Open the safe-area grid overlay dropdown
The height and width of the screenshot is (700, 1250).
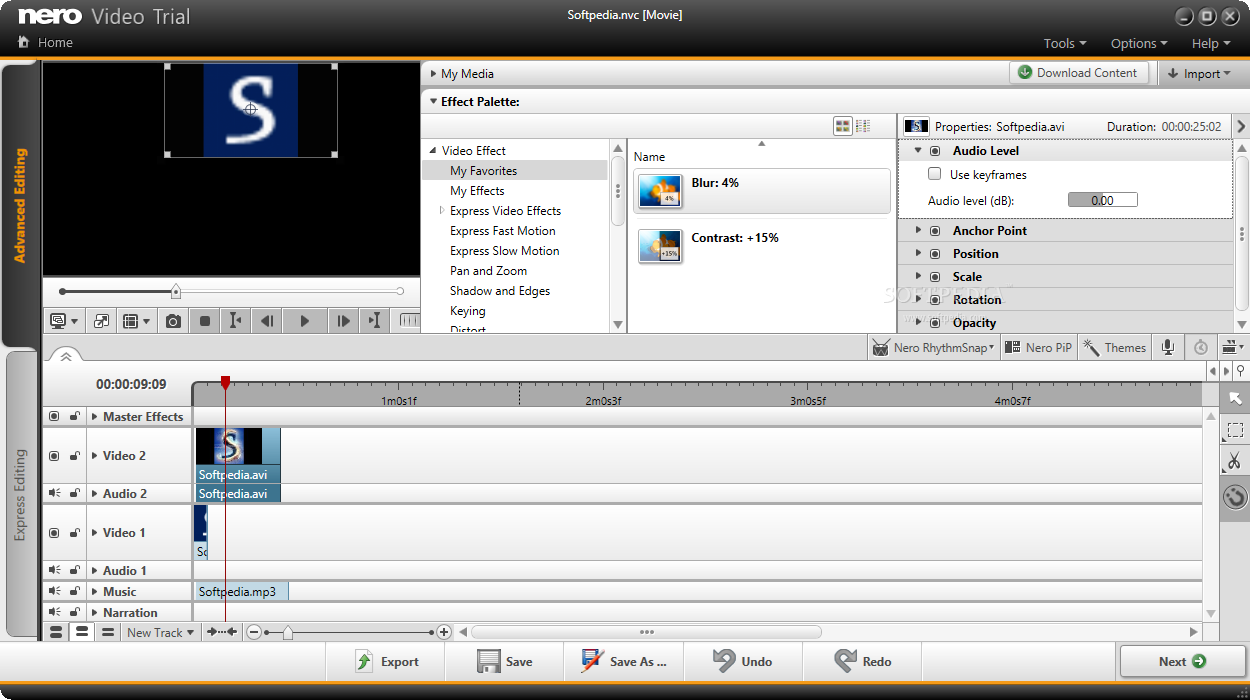coord(135,321)
